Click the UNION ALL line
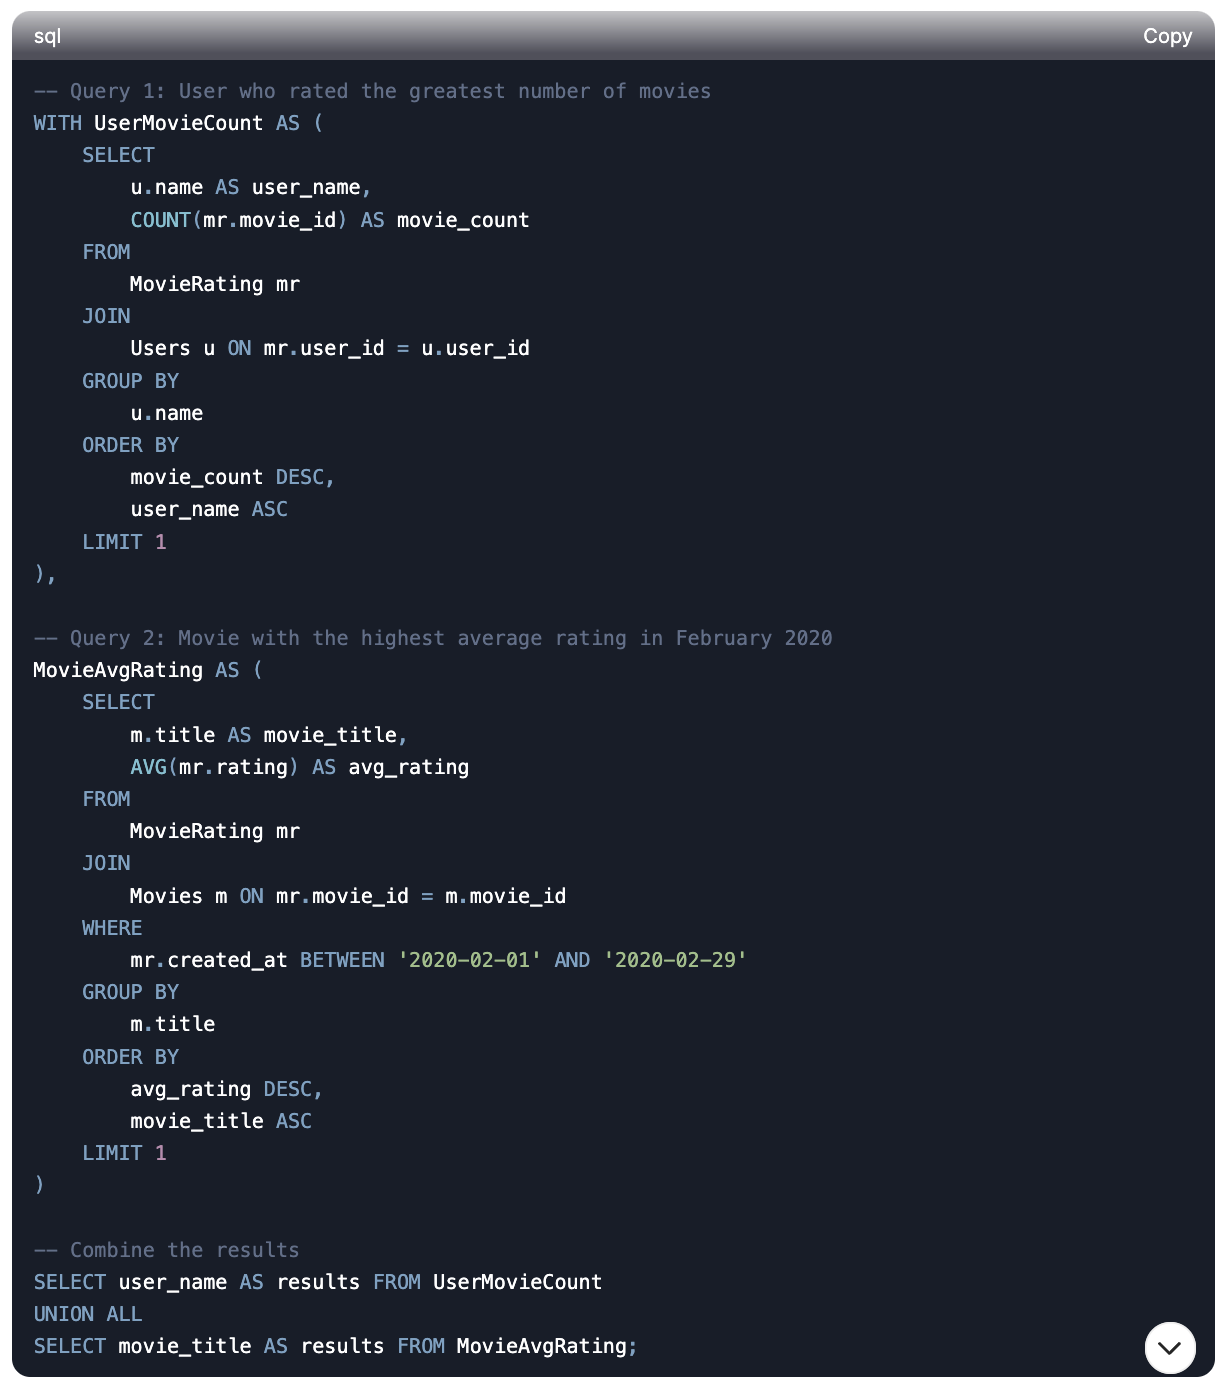Screen dimensions: 1226x1386 (x=88, y=1314)
